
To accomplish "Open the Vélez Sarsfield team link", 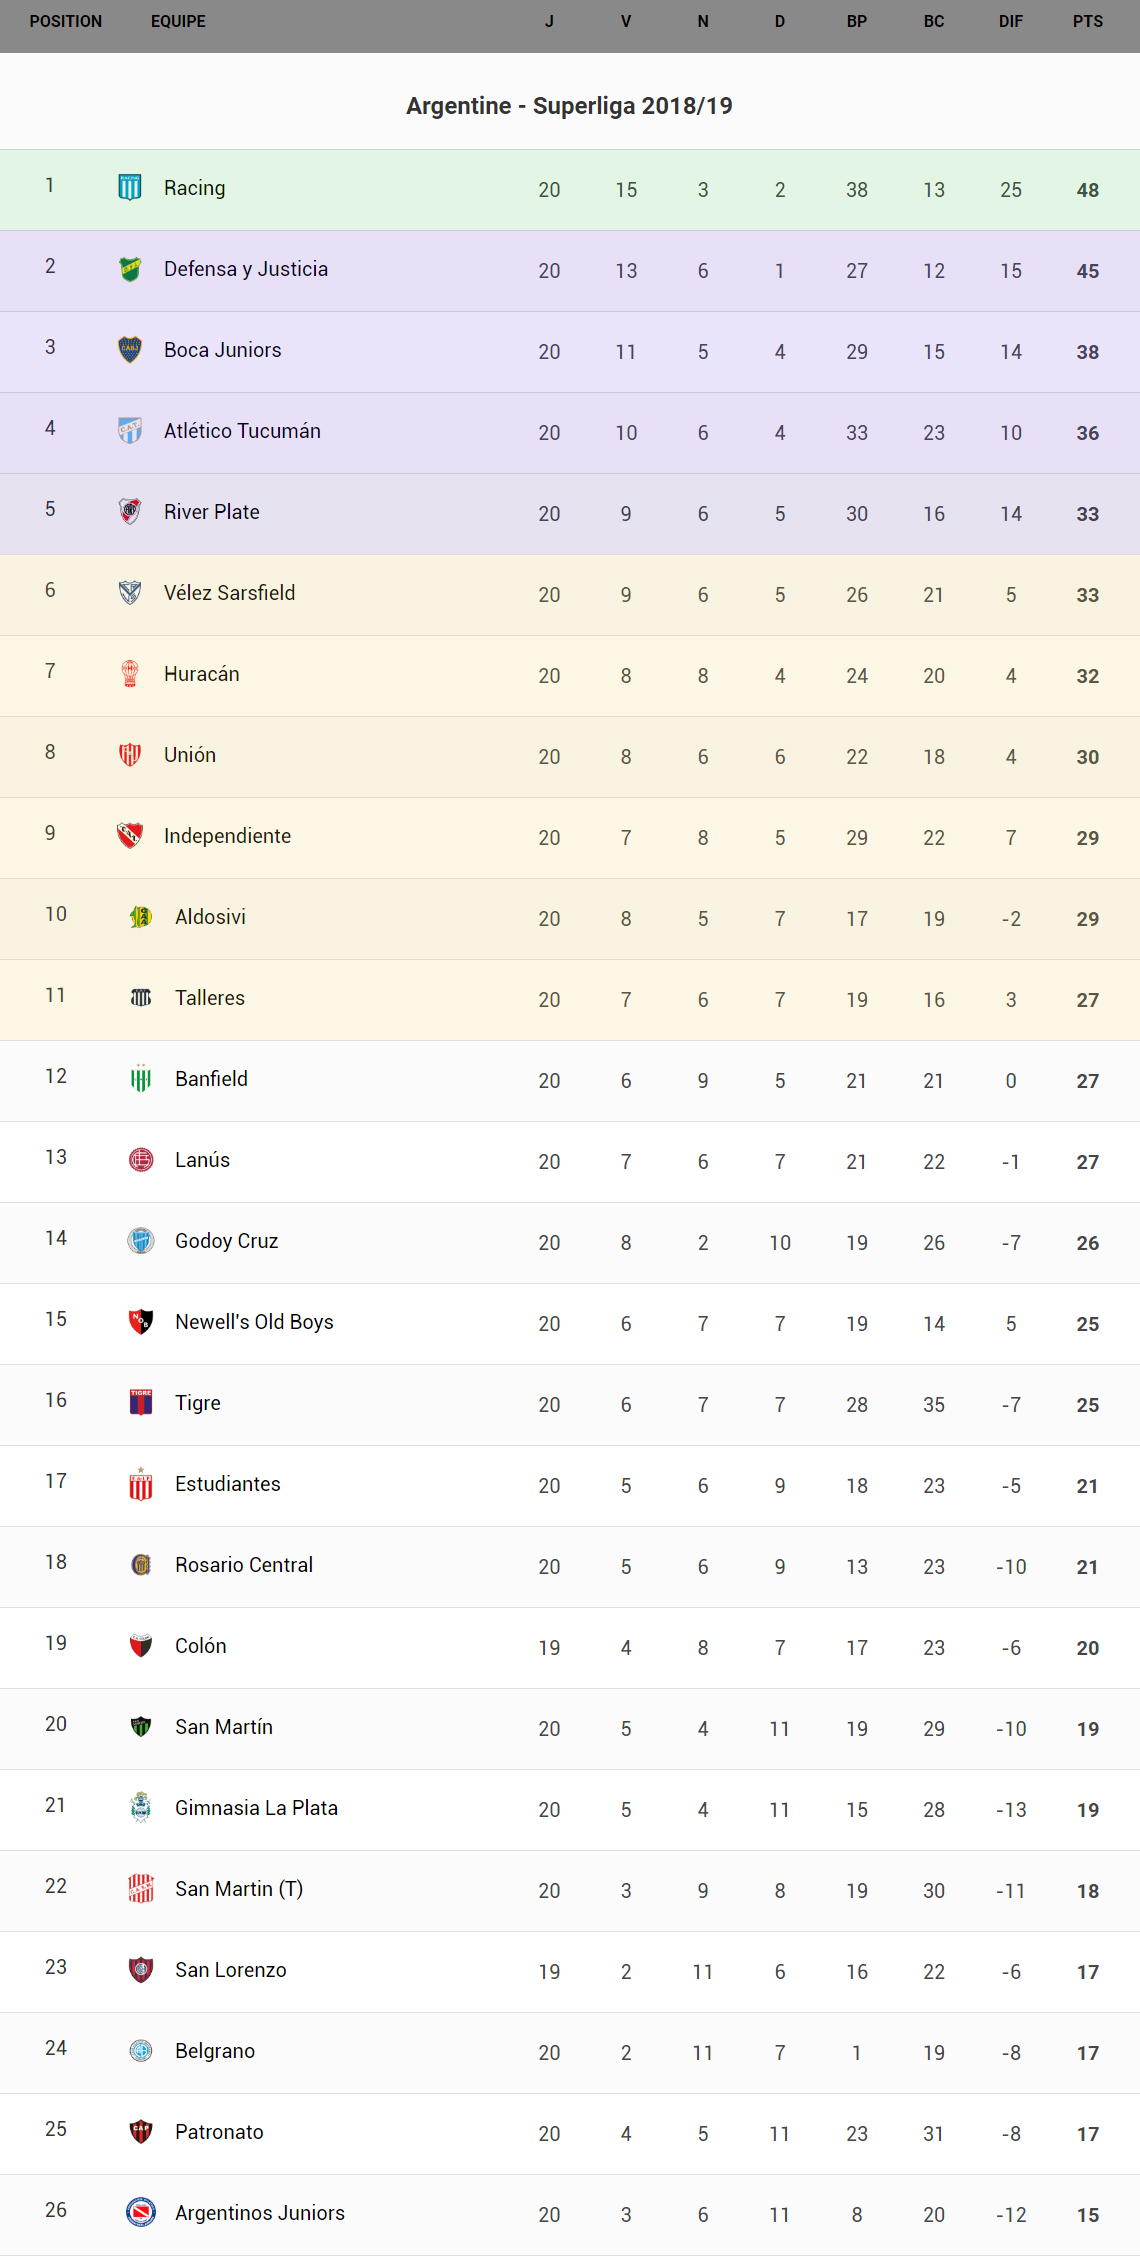I will 229,593.
